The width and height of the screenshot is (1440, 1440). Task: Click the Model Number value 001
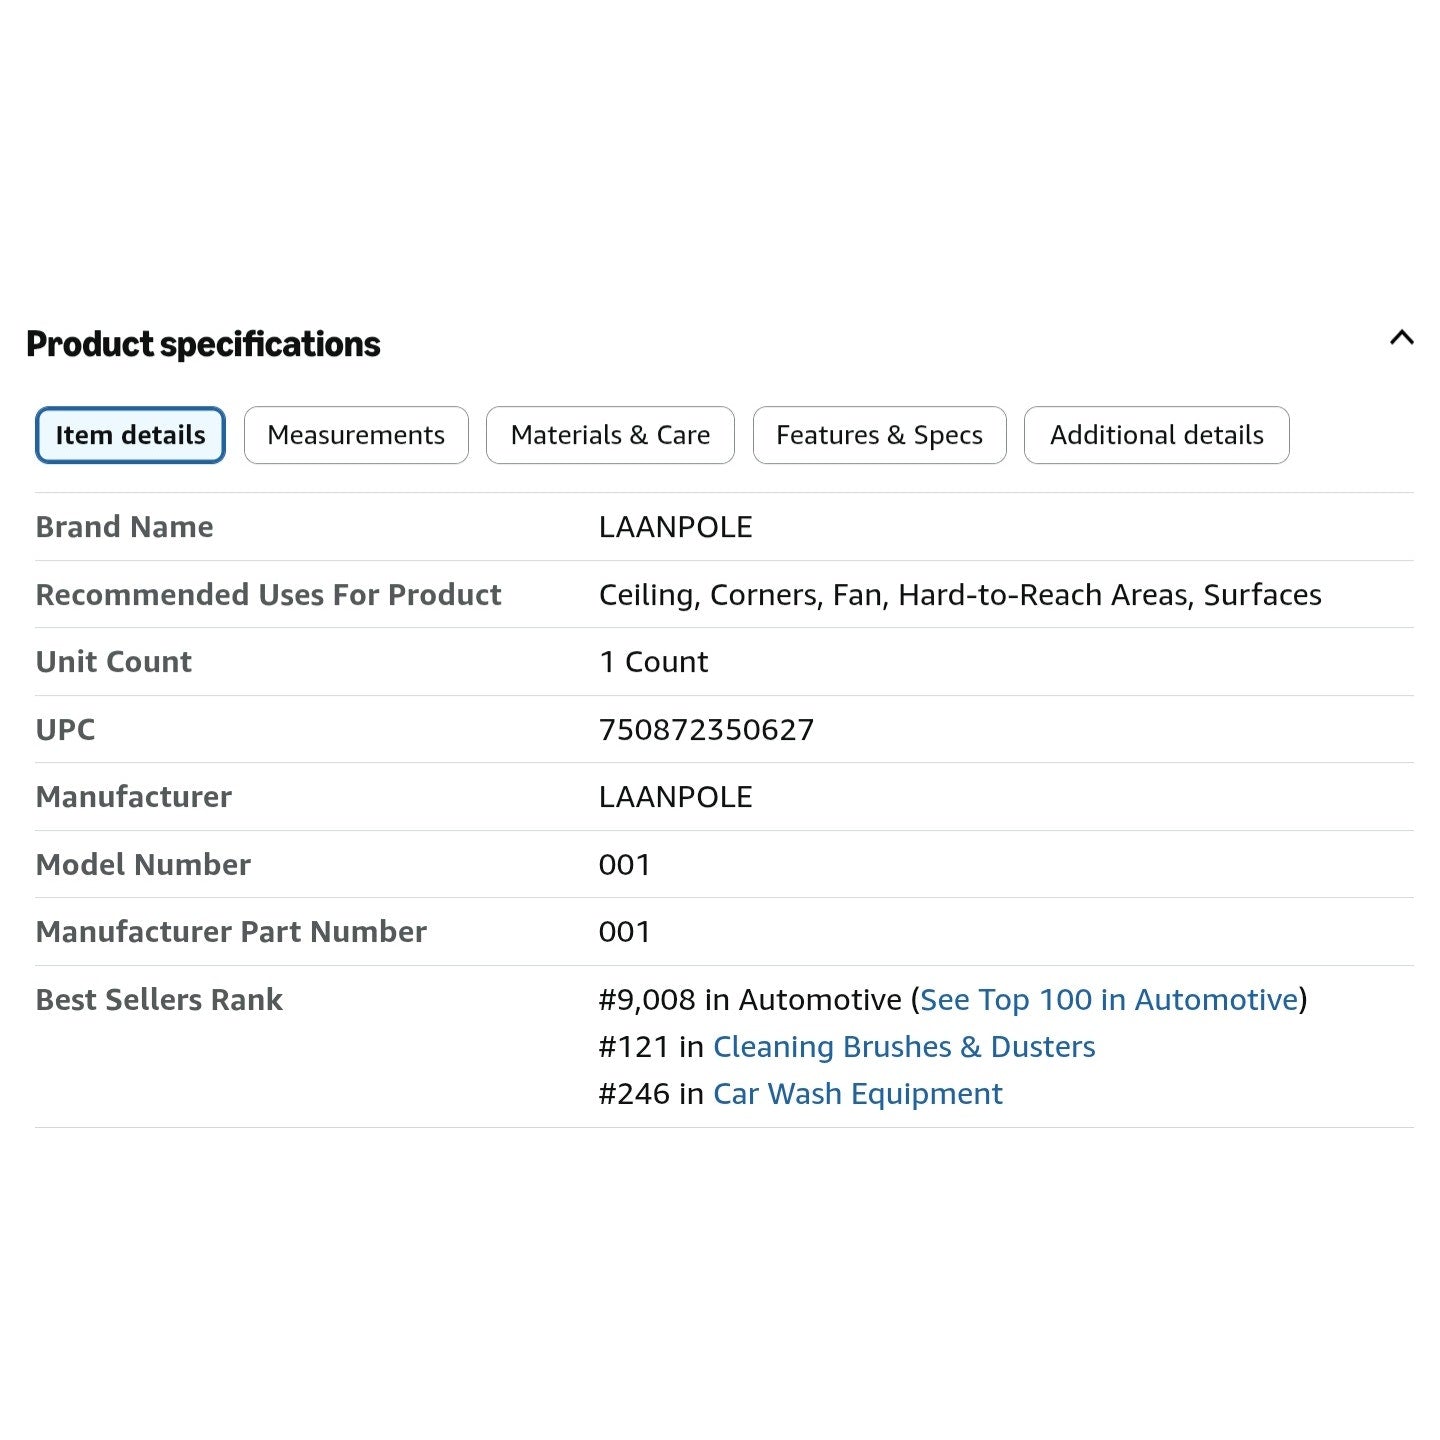[624, 864]
